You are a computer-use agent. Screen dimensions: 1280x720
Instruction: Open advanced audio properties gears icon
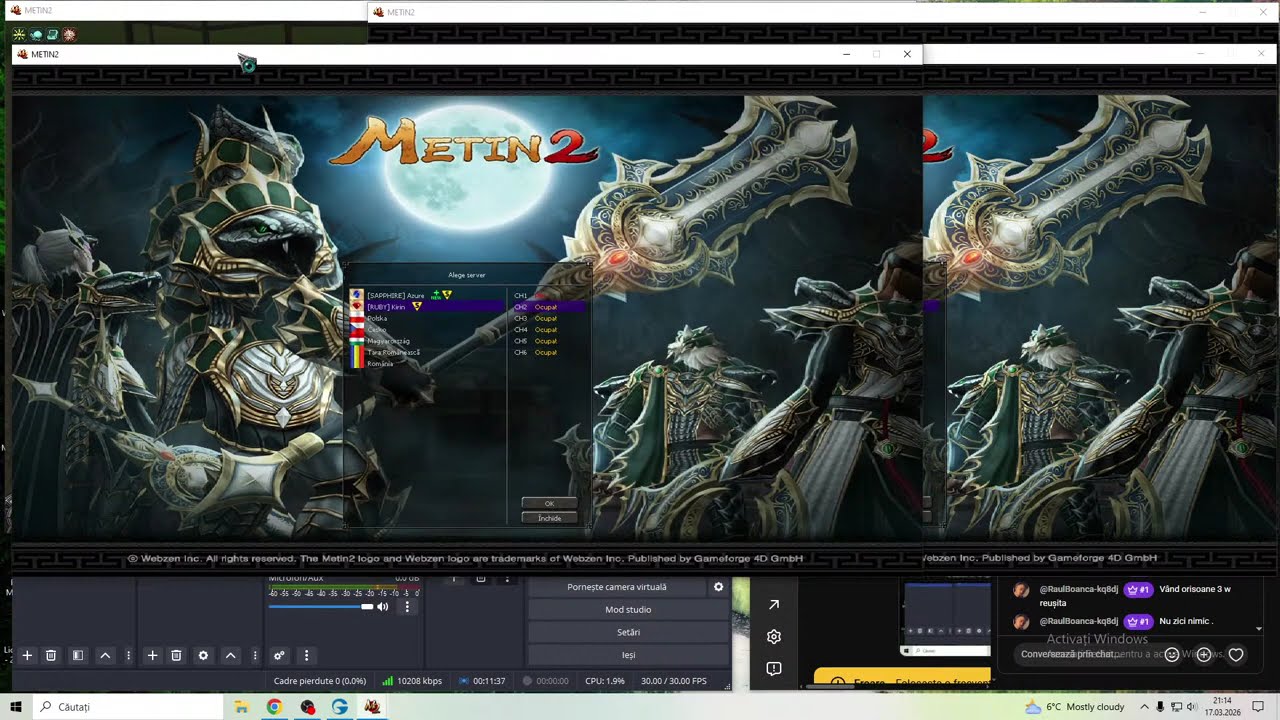pyautogui.click(x=279, y=656)
